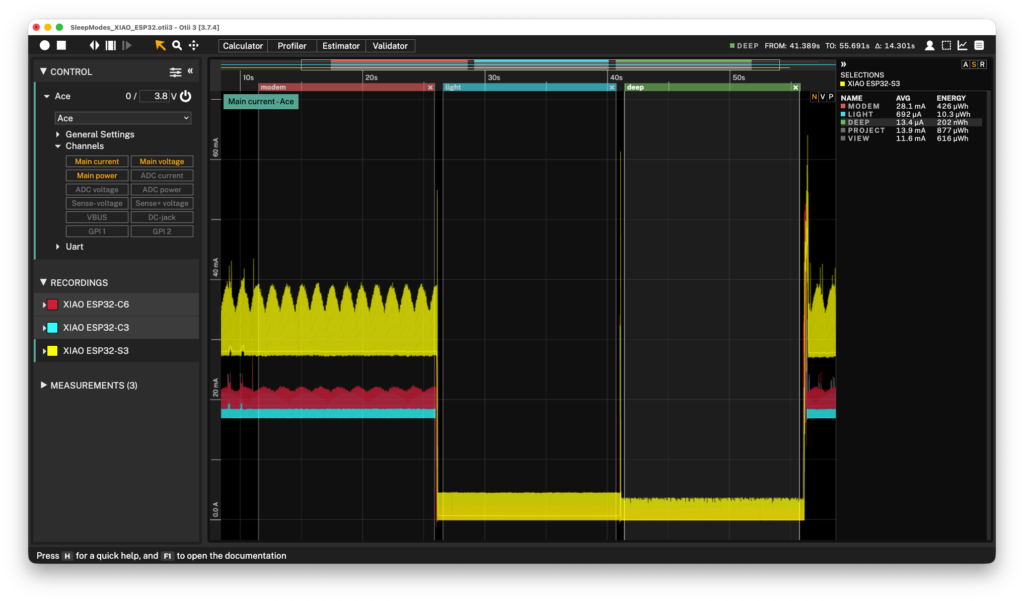Click the yellow XIAO ESP32-S3 color swatch
The width and height of the screenshot is (1024, 601).
pyautogui.click(x=52, y=351)
